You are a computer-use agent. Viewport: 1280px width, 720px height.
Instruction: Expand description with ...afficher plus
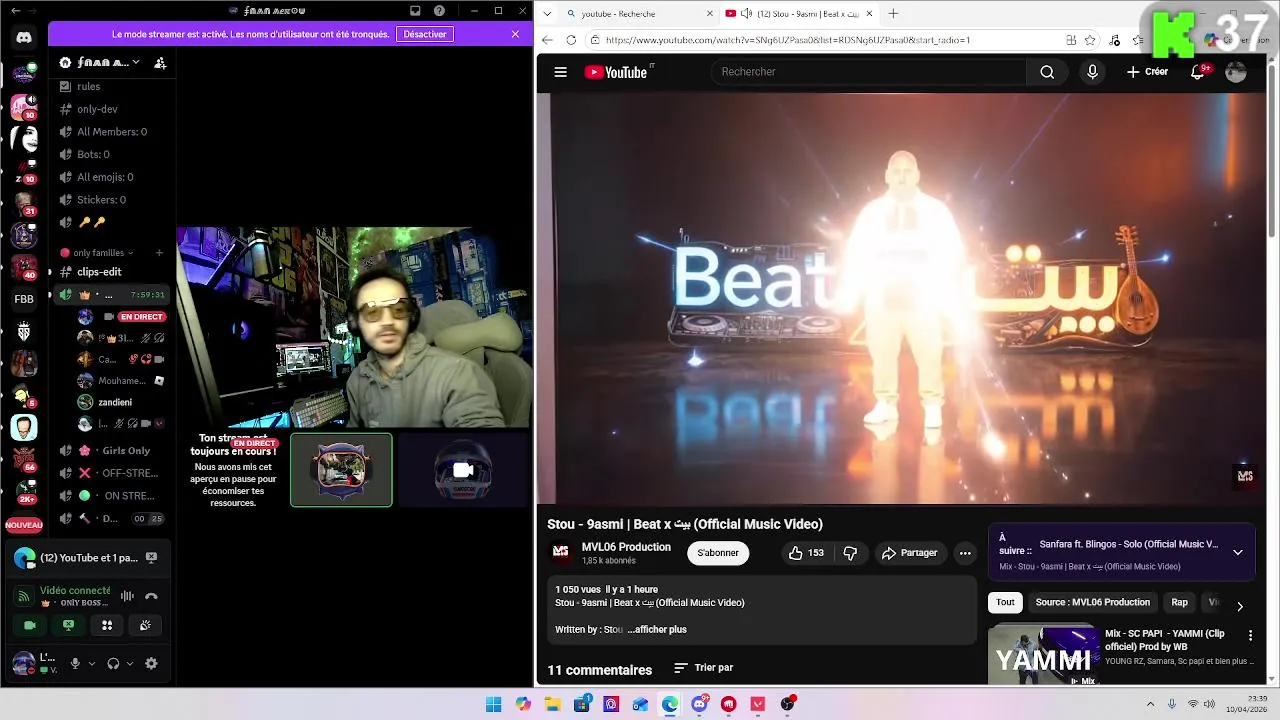point(658,630)
